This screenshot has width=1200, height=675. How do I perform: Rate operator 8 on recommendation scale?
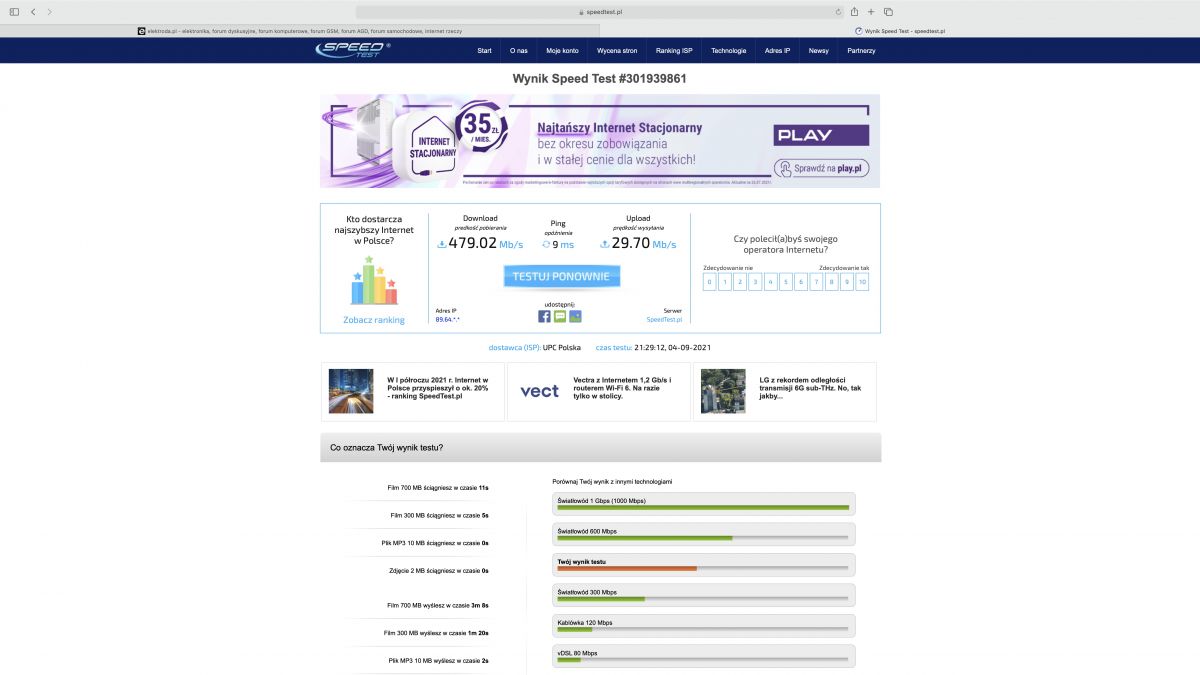pyautogui.click(x=831, y=283)
